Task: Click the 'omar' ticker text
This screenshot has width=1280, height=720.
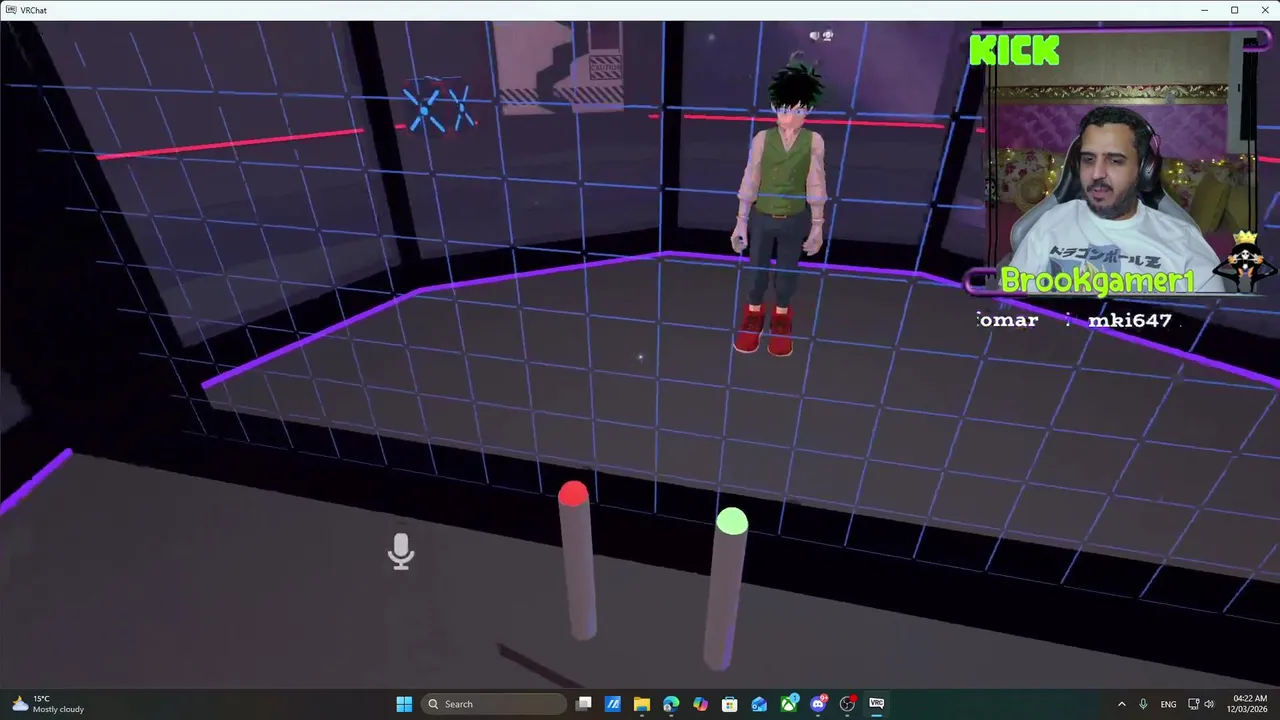Action: [x=1008, y=320]
